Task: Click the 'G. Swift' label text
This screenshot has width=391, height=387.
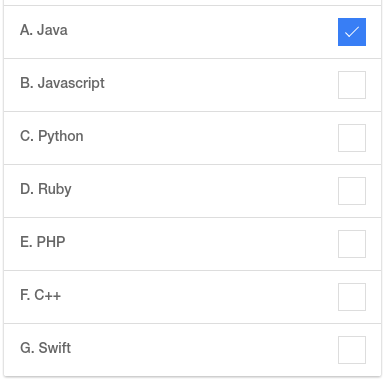Action: pyautogui.click(x=45, y=348)
